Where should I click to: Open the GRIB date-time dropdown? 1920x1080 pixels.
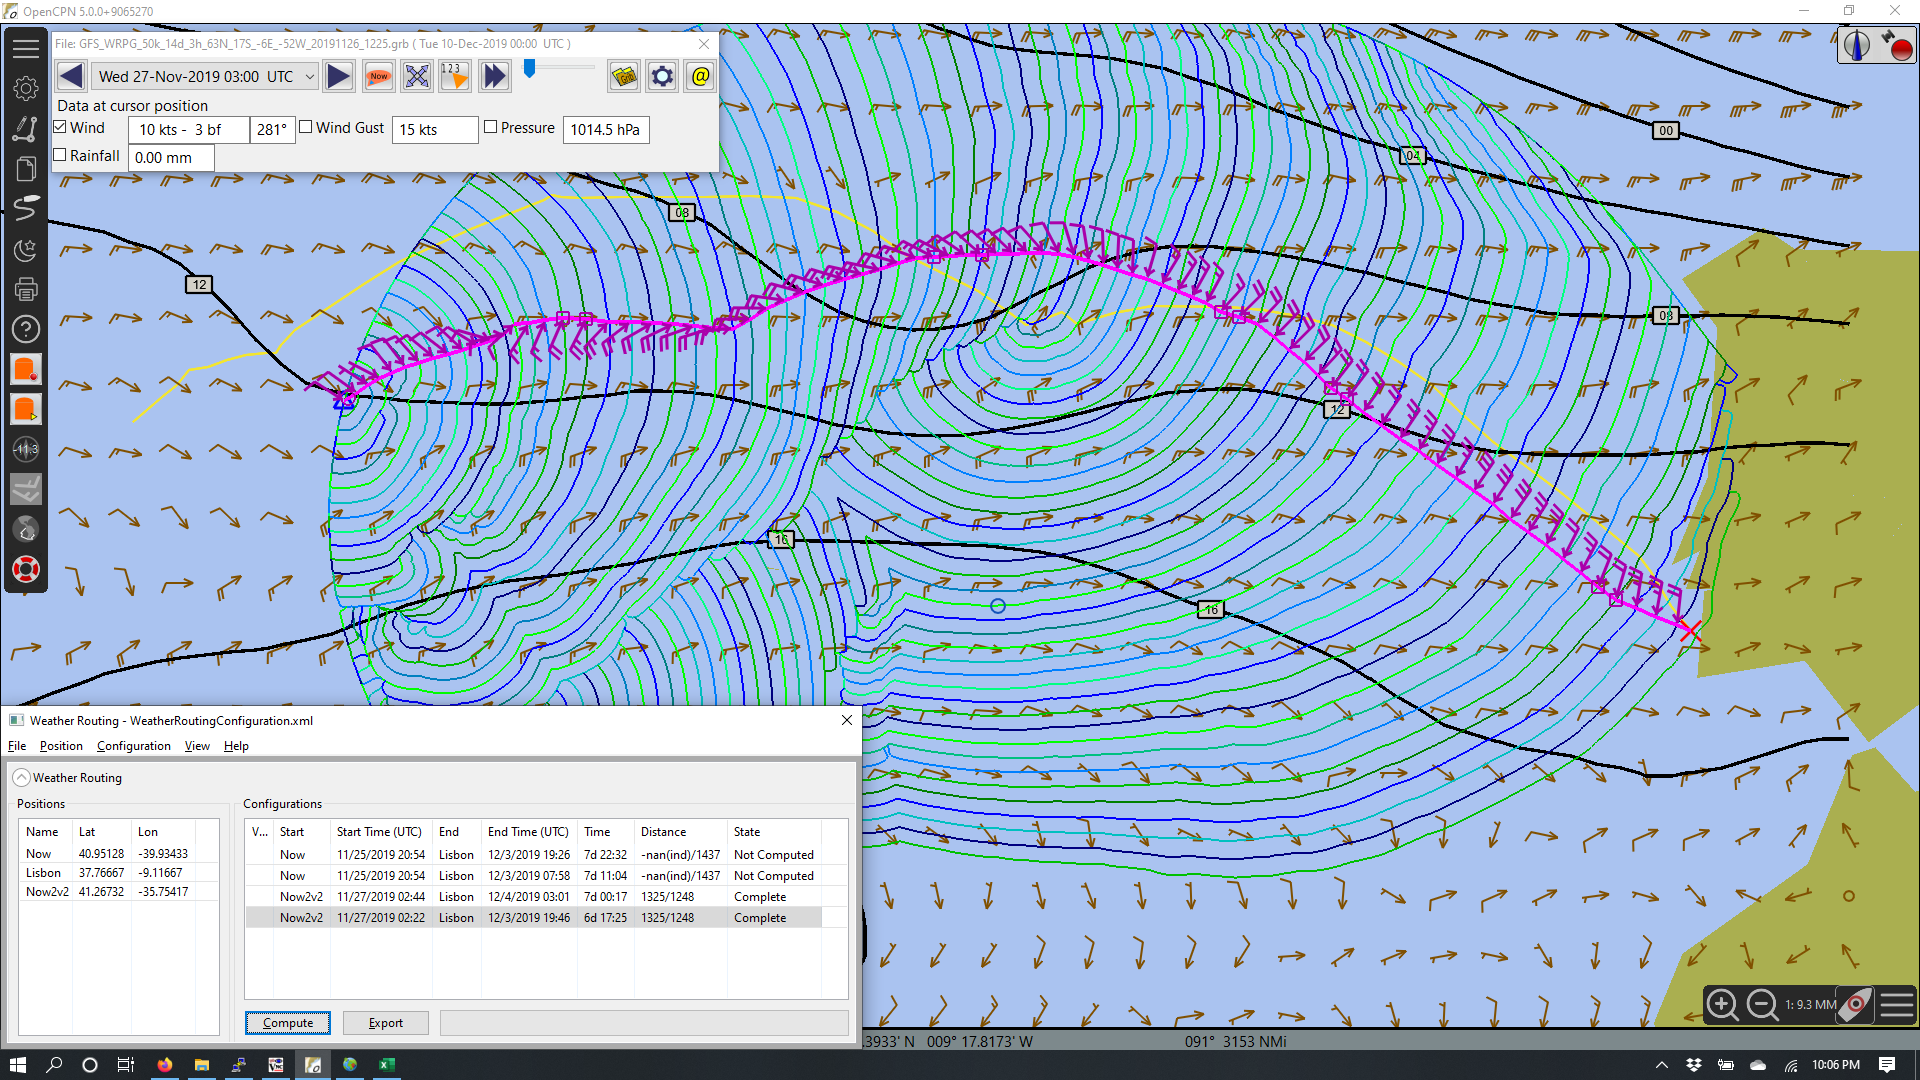[x=206, y=76]
